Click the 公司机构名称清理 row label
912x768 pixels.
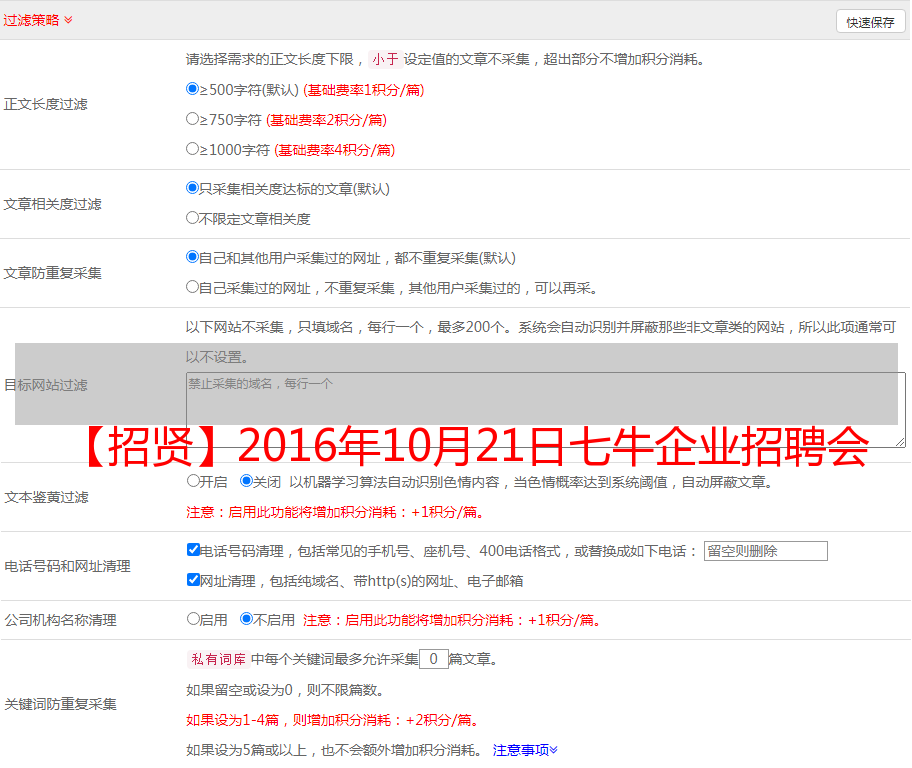(60, 620)
